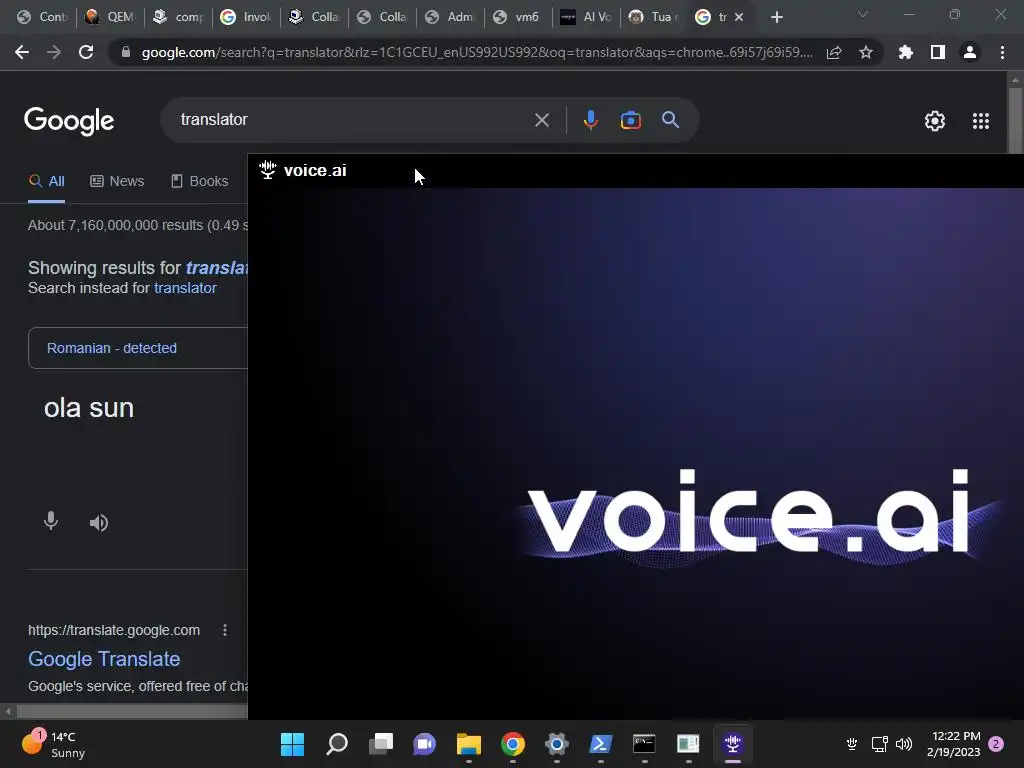Start voice search with microphone icon
1024x768 pixels.
(590, 120)
